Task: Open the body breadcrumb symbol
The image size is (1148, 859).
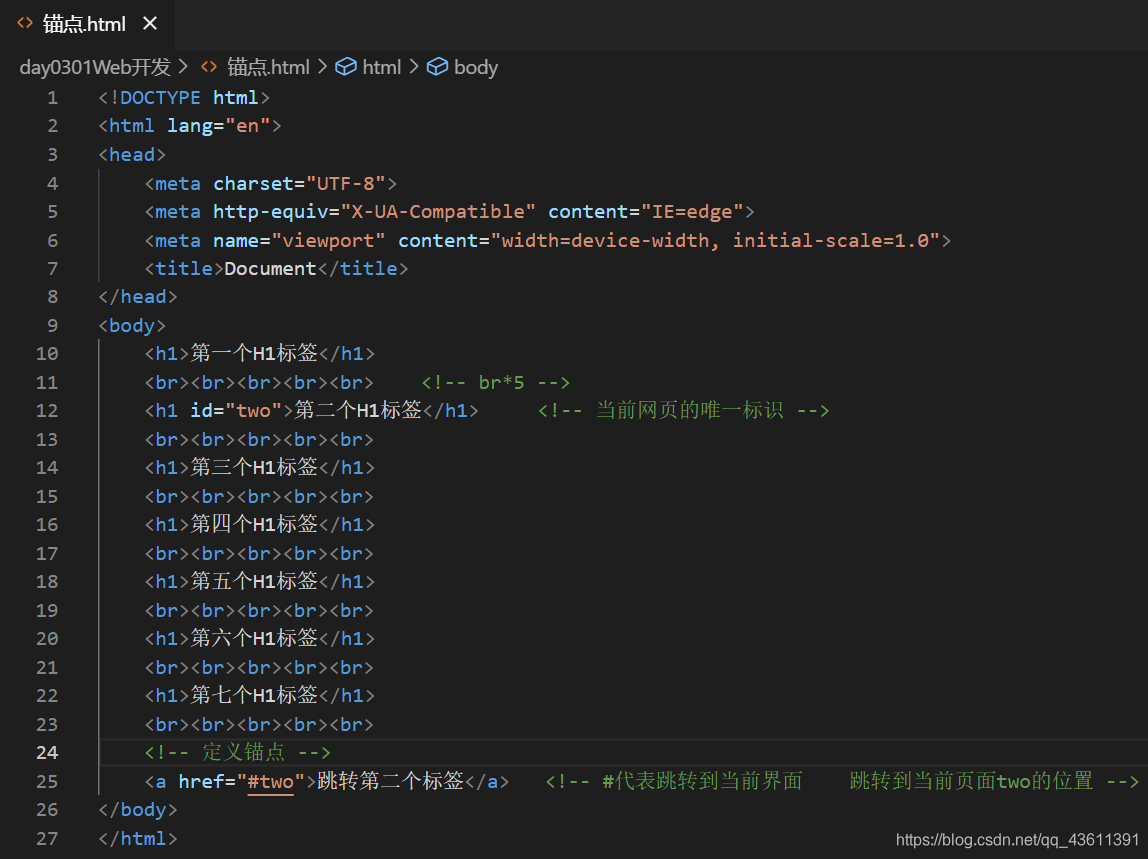Action: click(476, 67)
